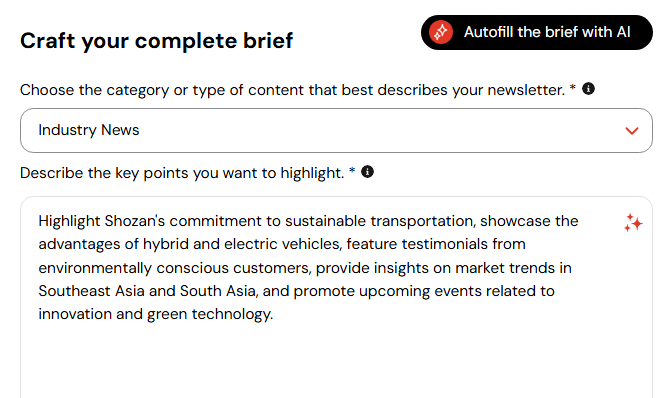The image size is (672, 398).
Task: Open info tooltip beside the newsletter category label
Action: pyautogui.click(x=588, y=89)
